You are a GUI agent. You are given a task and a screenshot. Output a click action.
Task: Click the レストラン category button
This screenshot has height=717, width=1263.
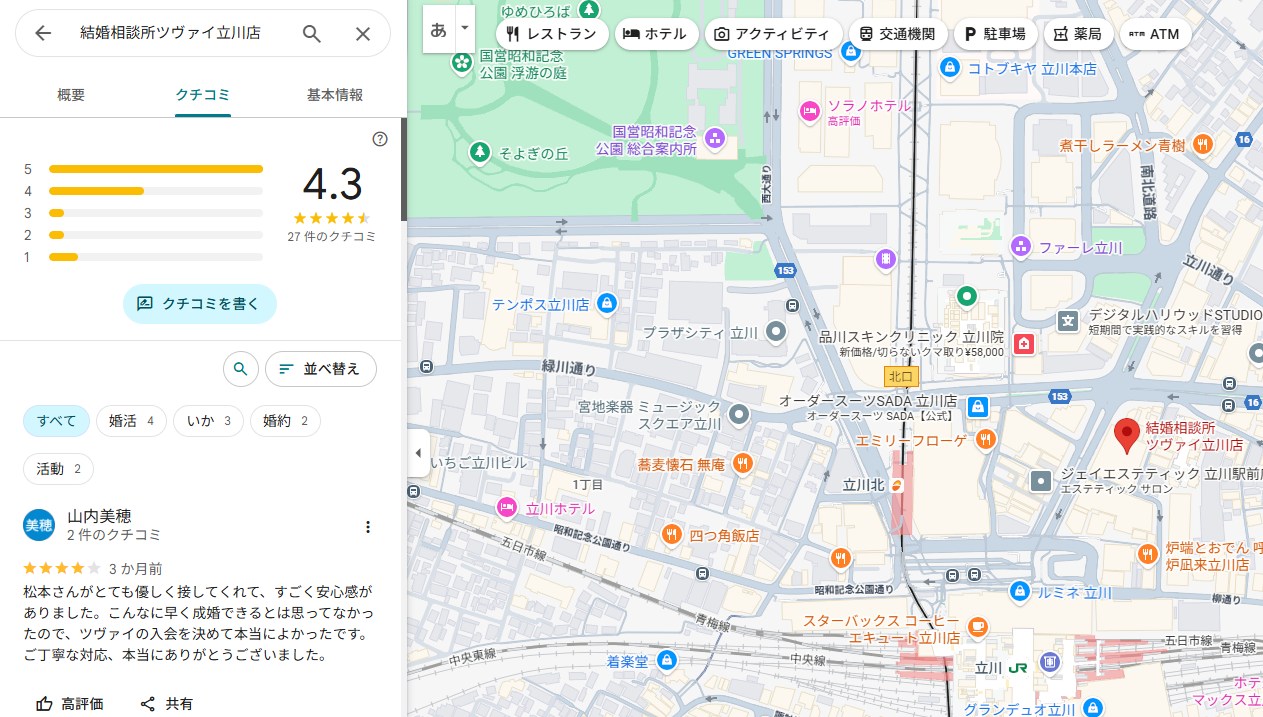(x=551, y=34)
